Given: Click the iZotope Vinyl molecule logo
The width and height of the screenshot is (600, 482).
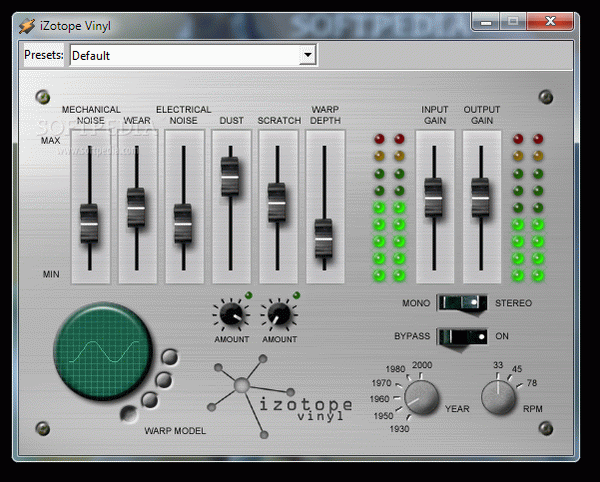Looking at the screenshot, I should pyautogui.click(x=251, y=396).
